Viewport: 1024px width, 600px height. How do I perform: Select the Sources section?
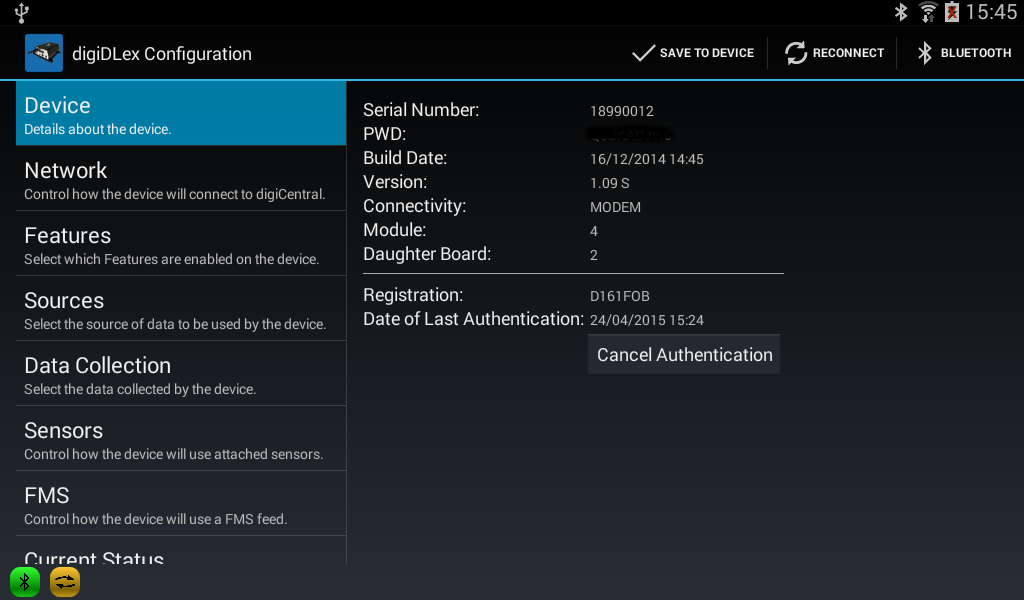(x=181, y=308)
